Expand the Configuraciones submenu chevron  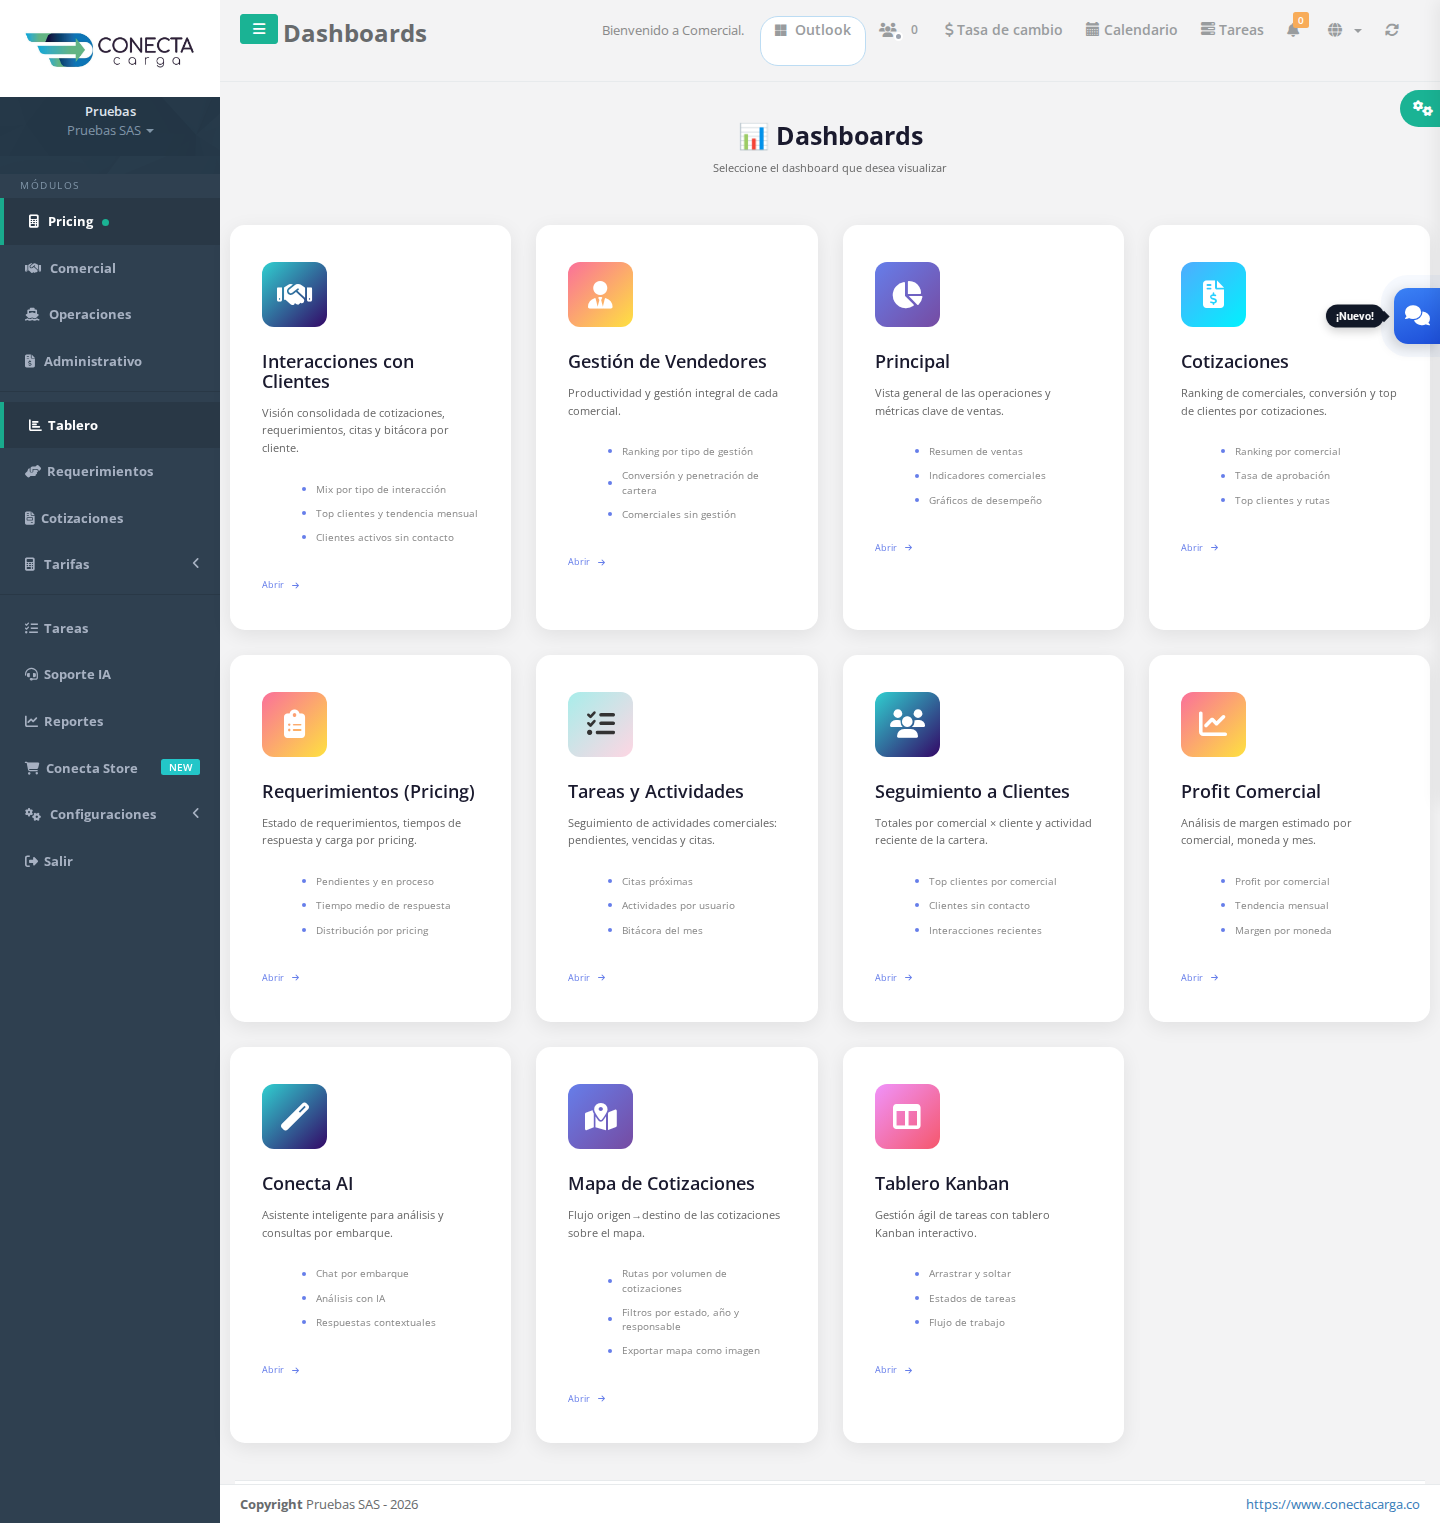[196, 814]
